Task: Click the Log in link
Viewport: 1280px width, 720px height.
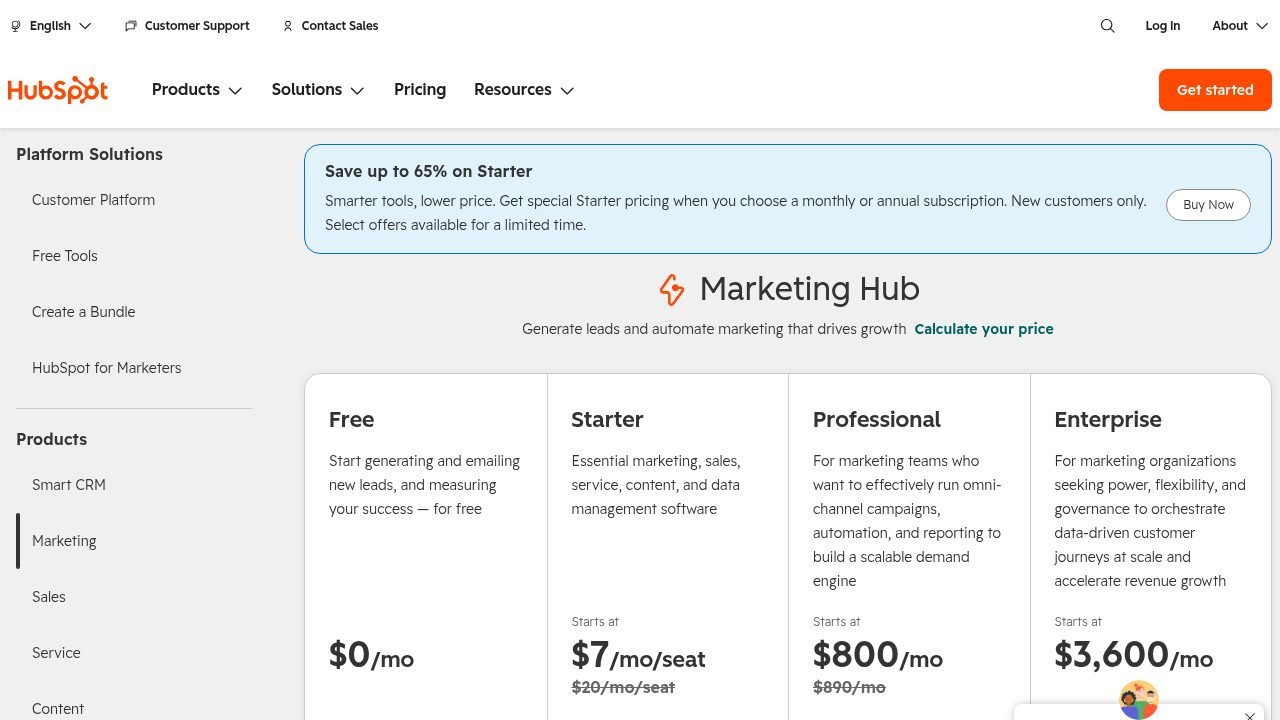Action: coord(1162,26)
